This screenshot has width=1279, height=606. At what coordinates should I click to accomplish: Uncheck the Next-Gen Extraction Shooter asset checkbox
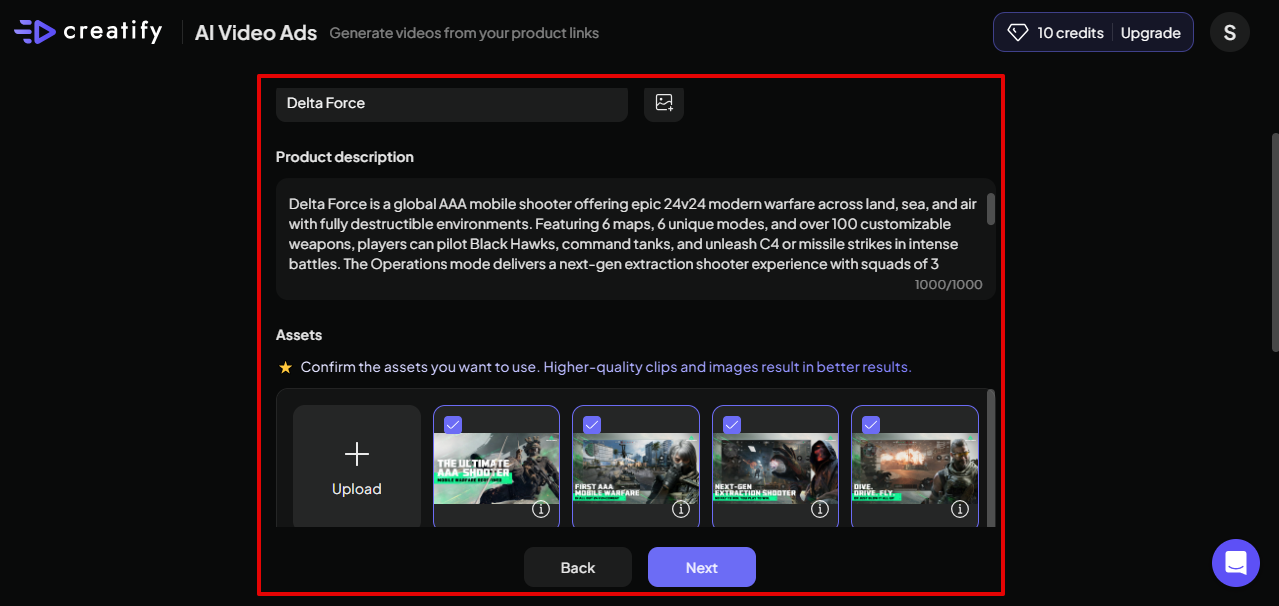[x=732, y=425]
